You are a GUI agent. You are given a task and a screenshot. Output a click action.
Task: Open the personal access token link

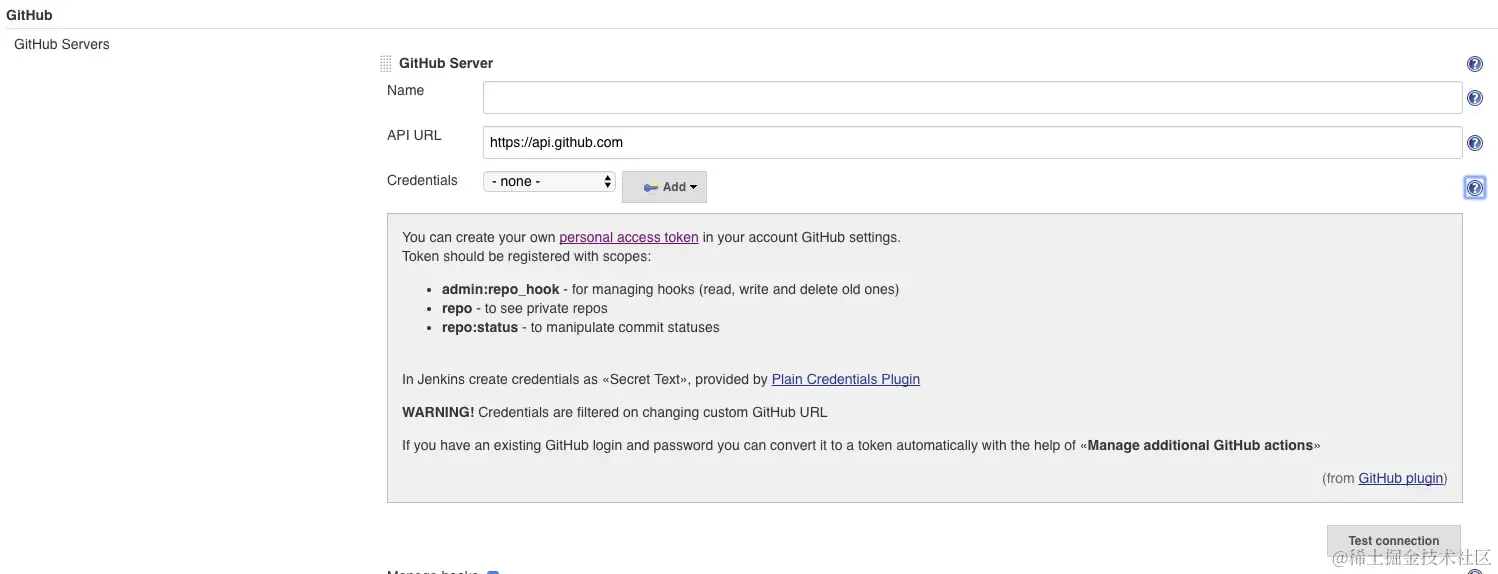click(628, 237)
